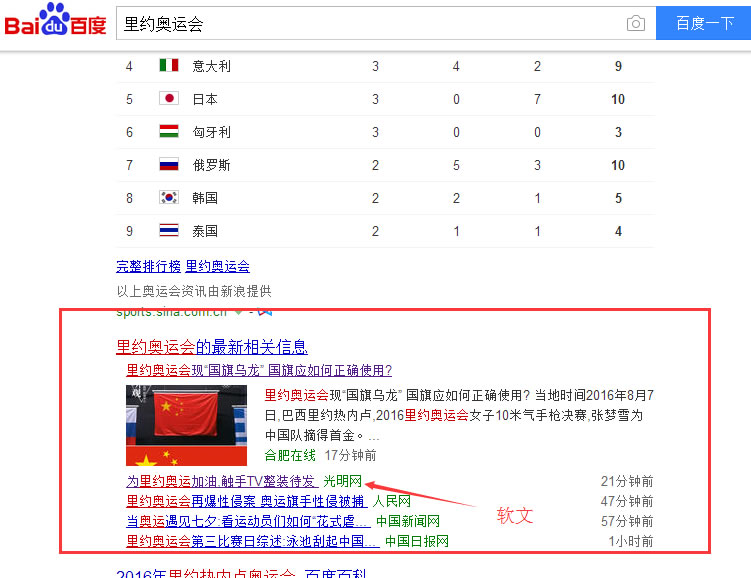Click the sports.sina.com.cn URL text
The width and height of the screenshot is (751, 578).
[171, 312]
